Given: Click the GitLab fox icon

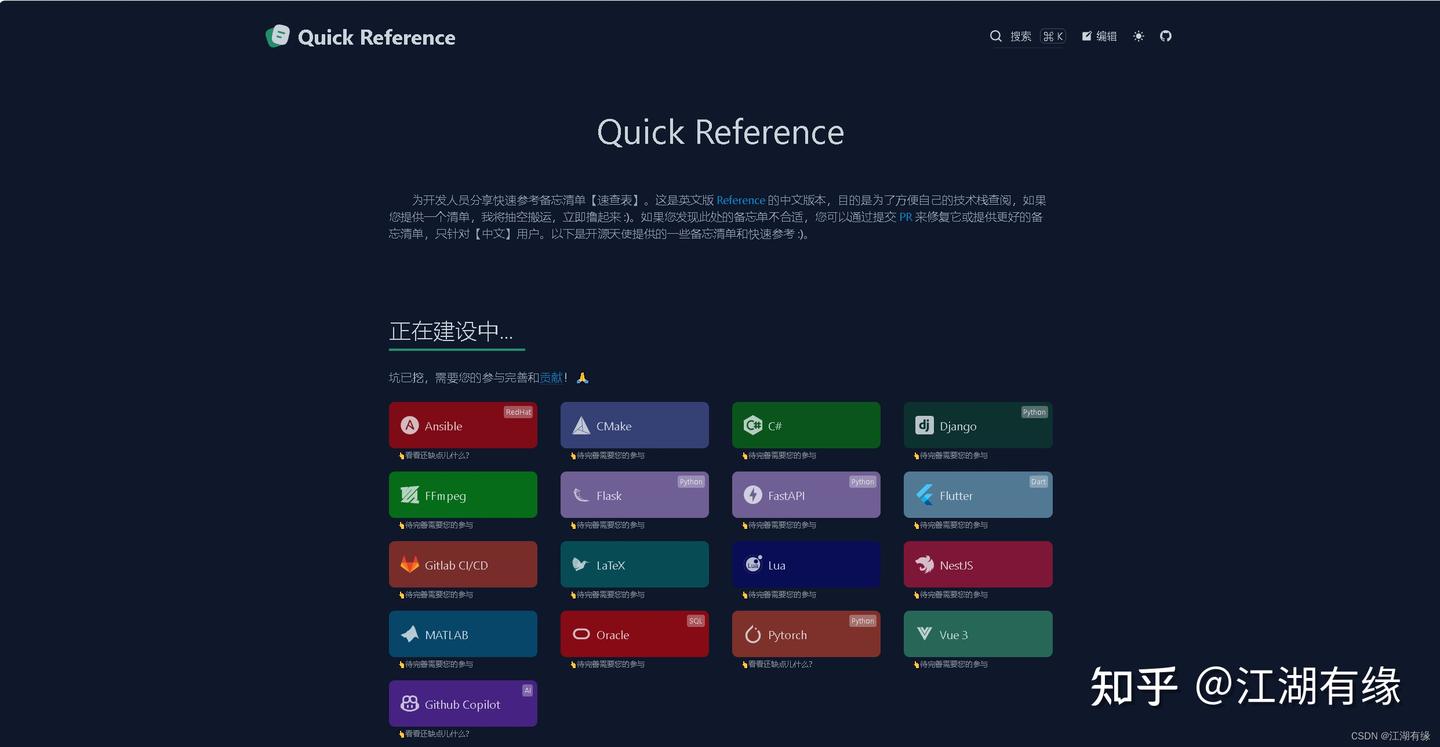Looking at the screenshot, I should [x=409, y=563].
